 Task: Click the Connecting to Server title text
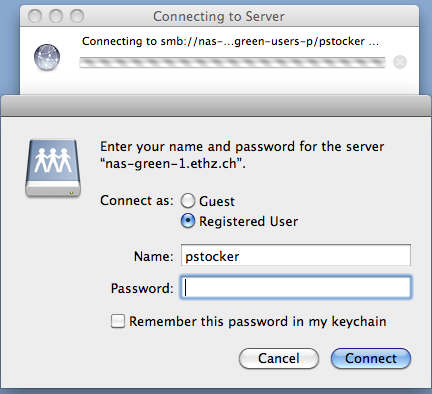click(219, 16)
